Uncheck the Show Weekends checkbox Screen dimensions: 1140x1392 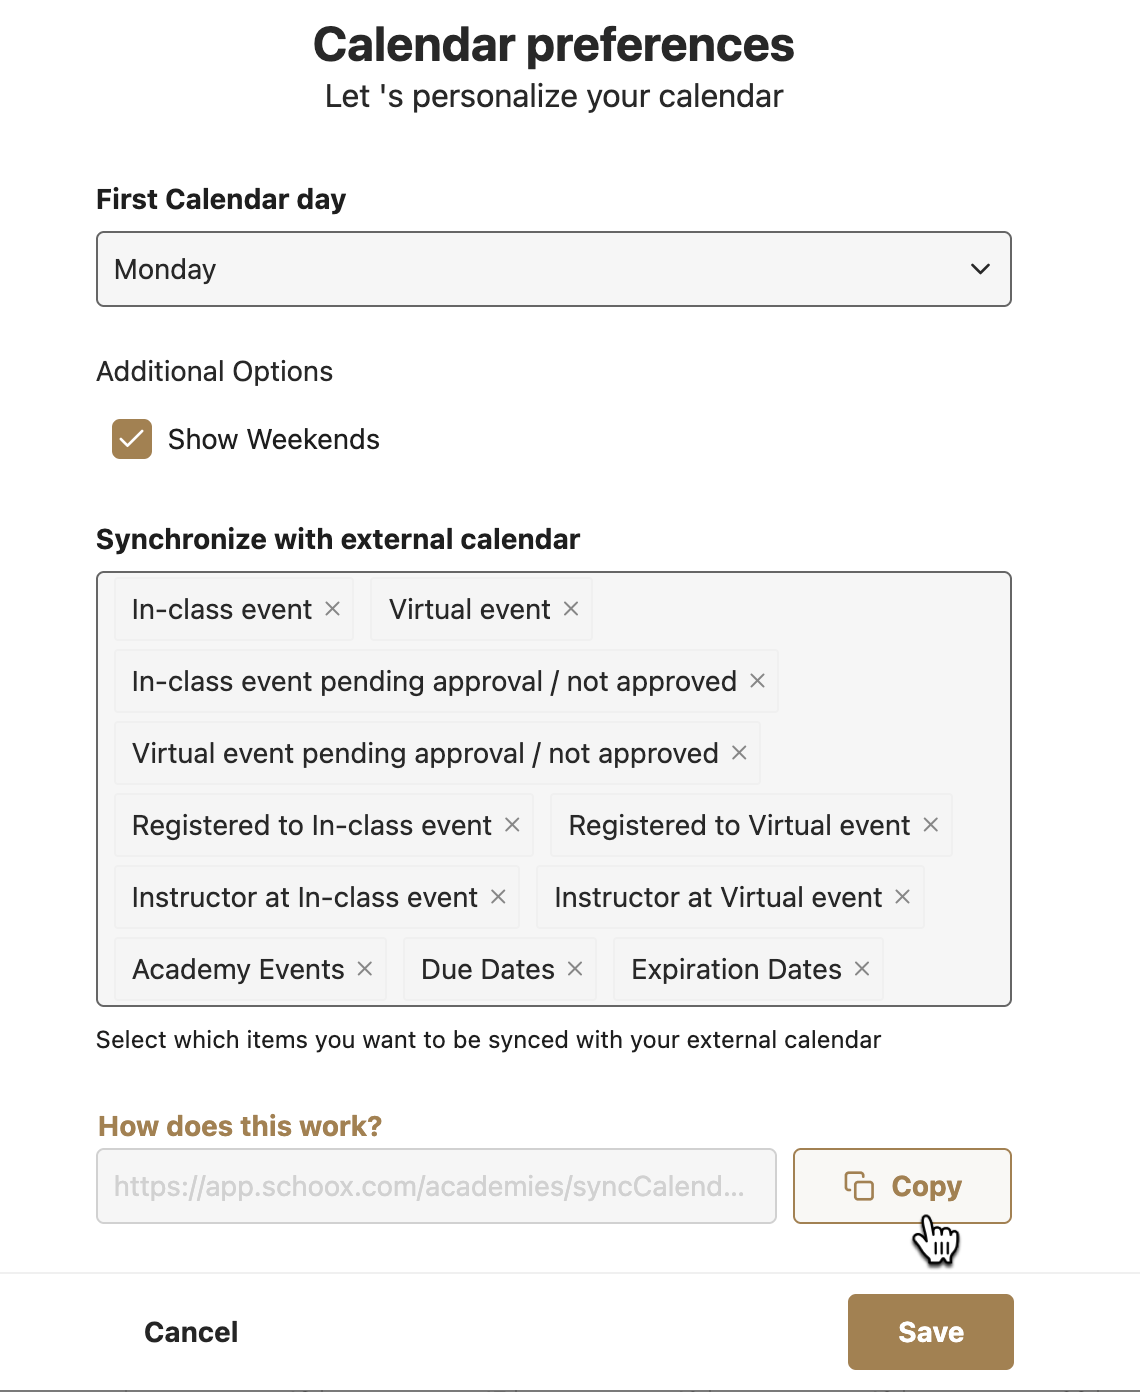132,439
